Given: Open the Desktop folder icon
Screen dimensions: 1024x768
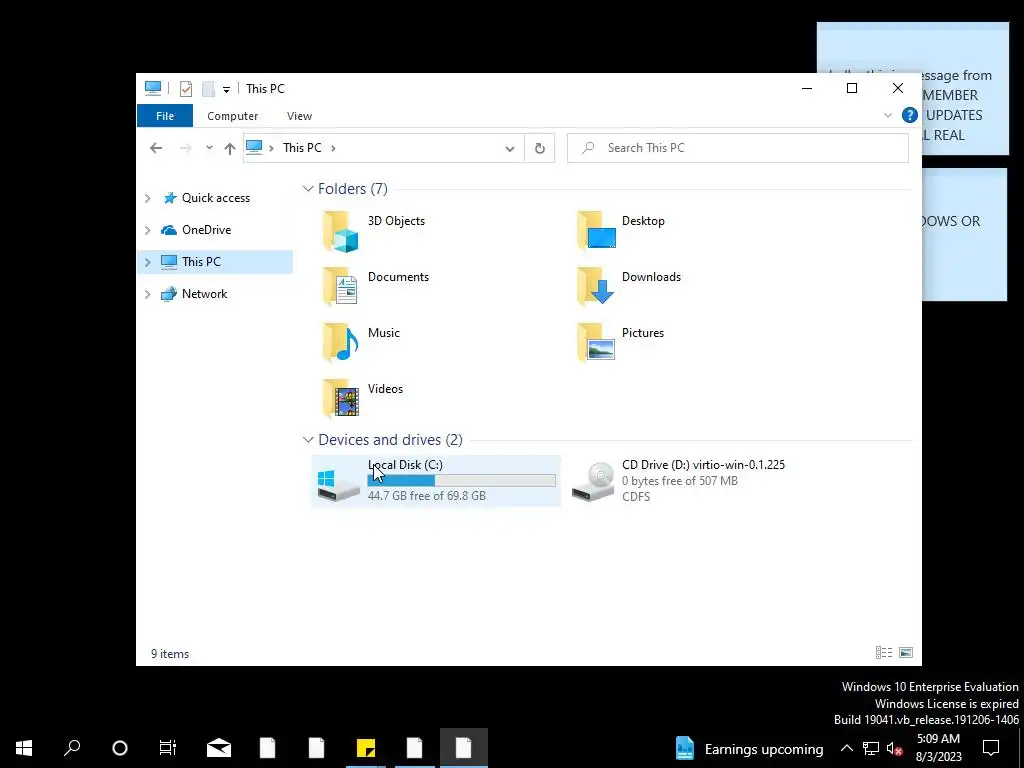Looking at the screenshot, I should click(596, 231).
